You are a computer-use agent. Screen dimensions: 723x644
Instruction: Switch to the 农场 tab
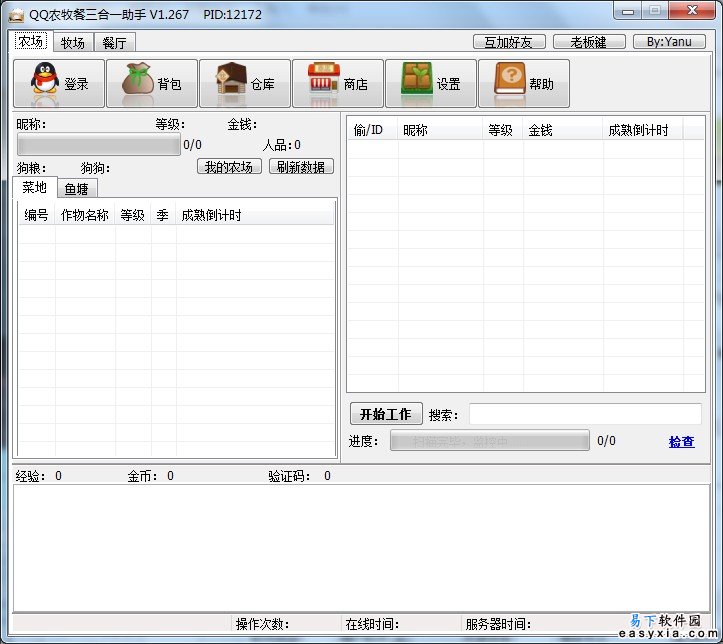(x=31, y=41)
